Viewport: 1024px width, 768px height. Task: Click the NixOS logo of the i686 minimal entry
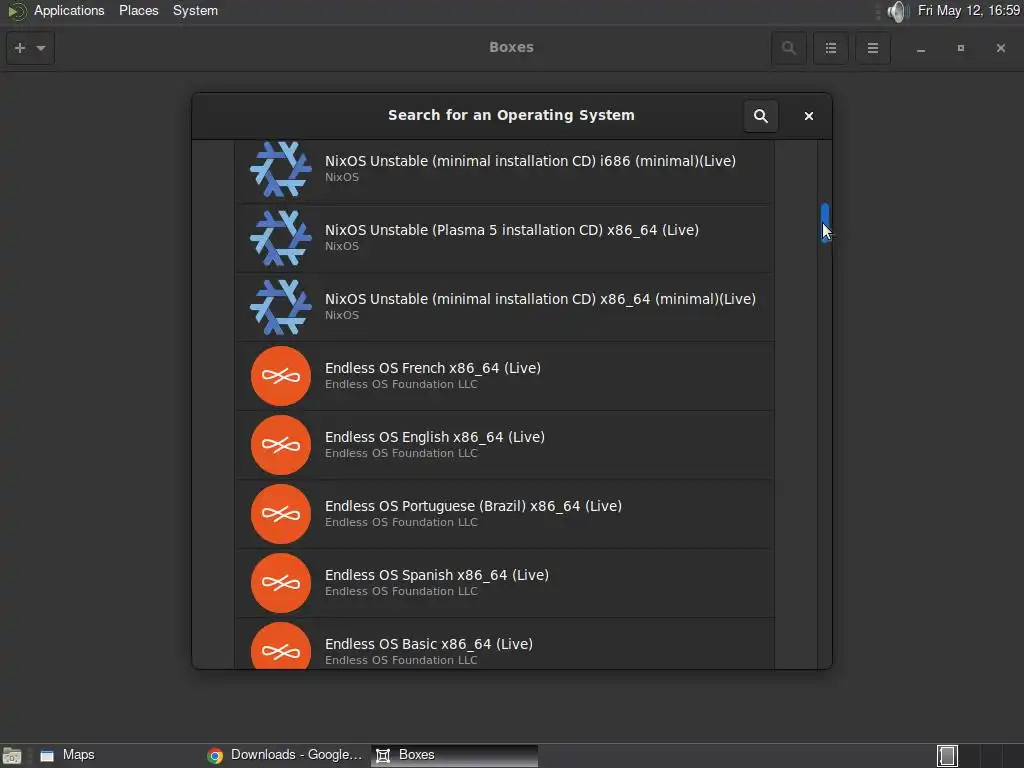pyautogui.click(x=281, y=168)
